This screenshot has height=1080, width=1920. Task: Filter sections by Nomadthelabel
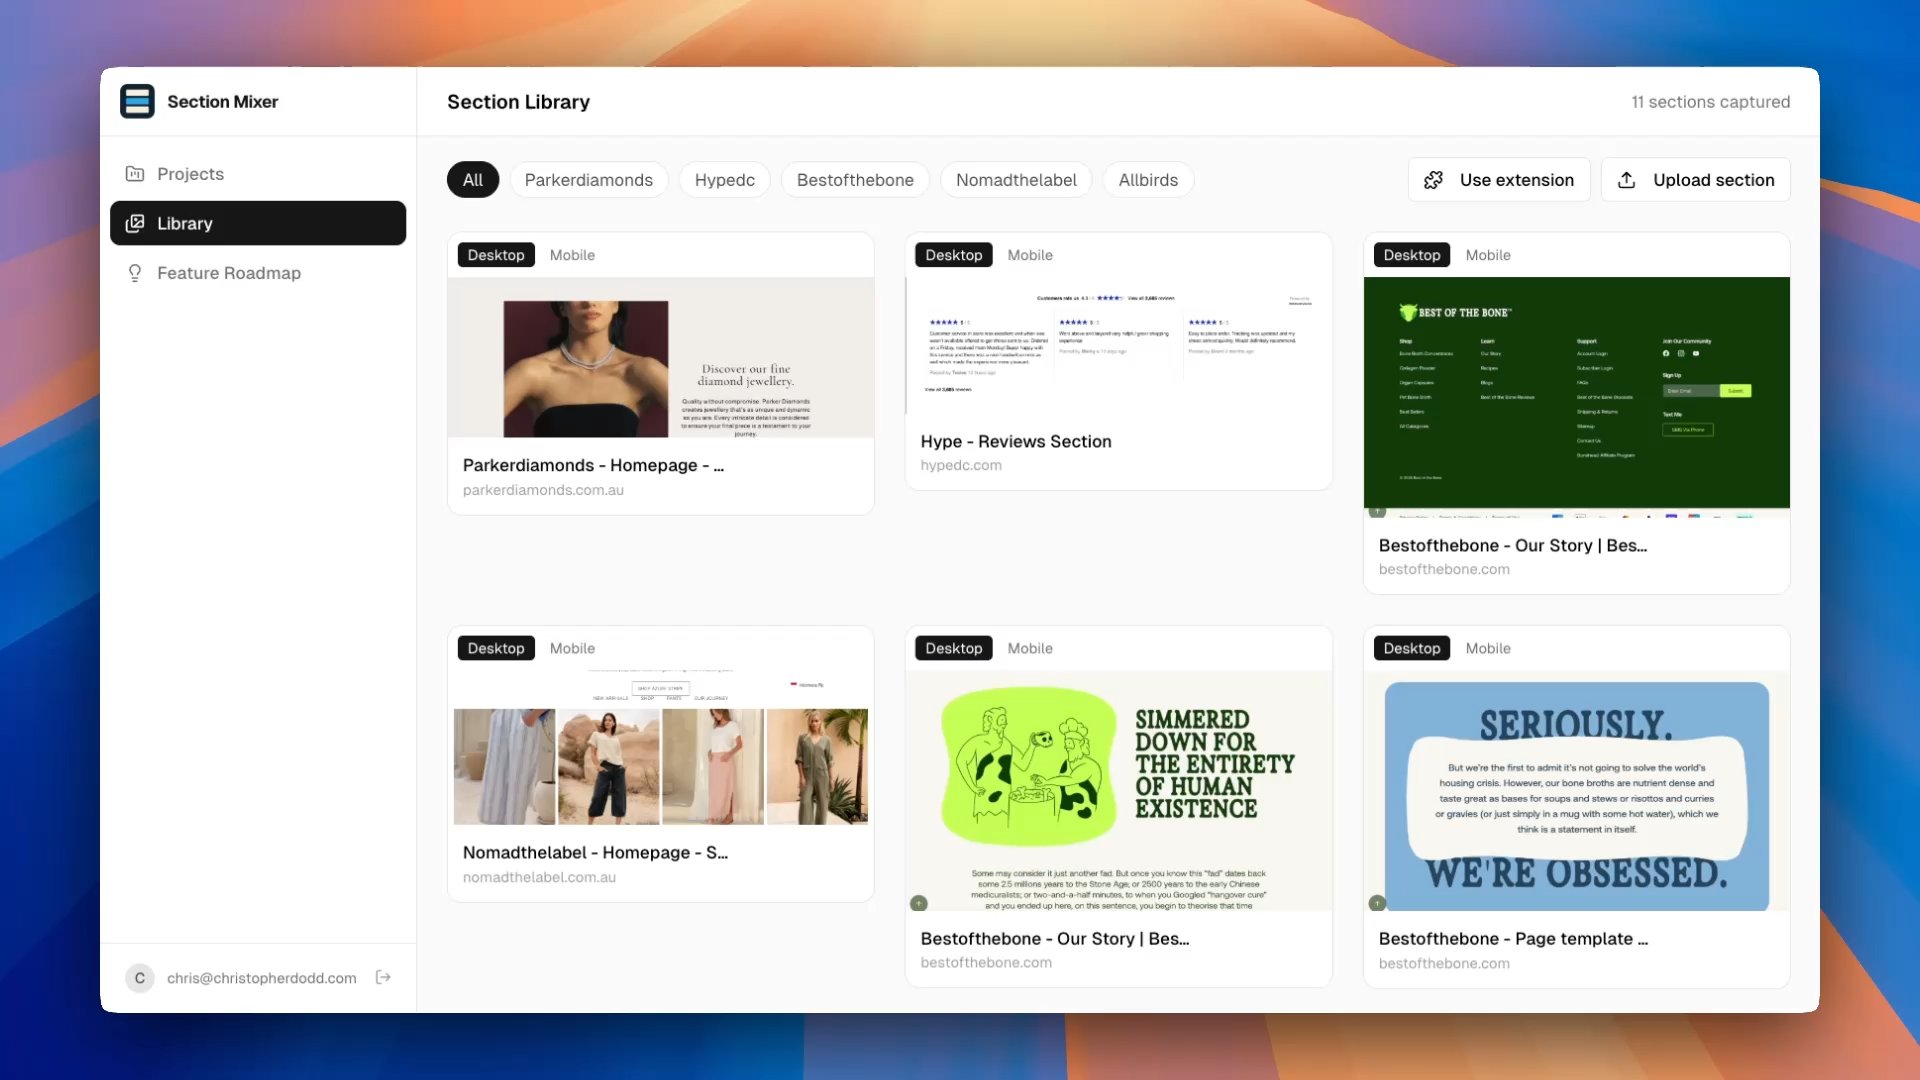pyautogui.click(x=1016, y=180)
